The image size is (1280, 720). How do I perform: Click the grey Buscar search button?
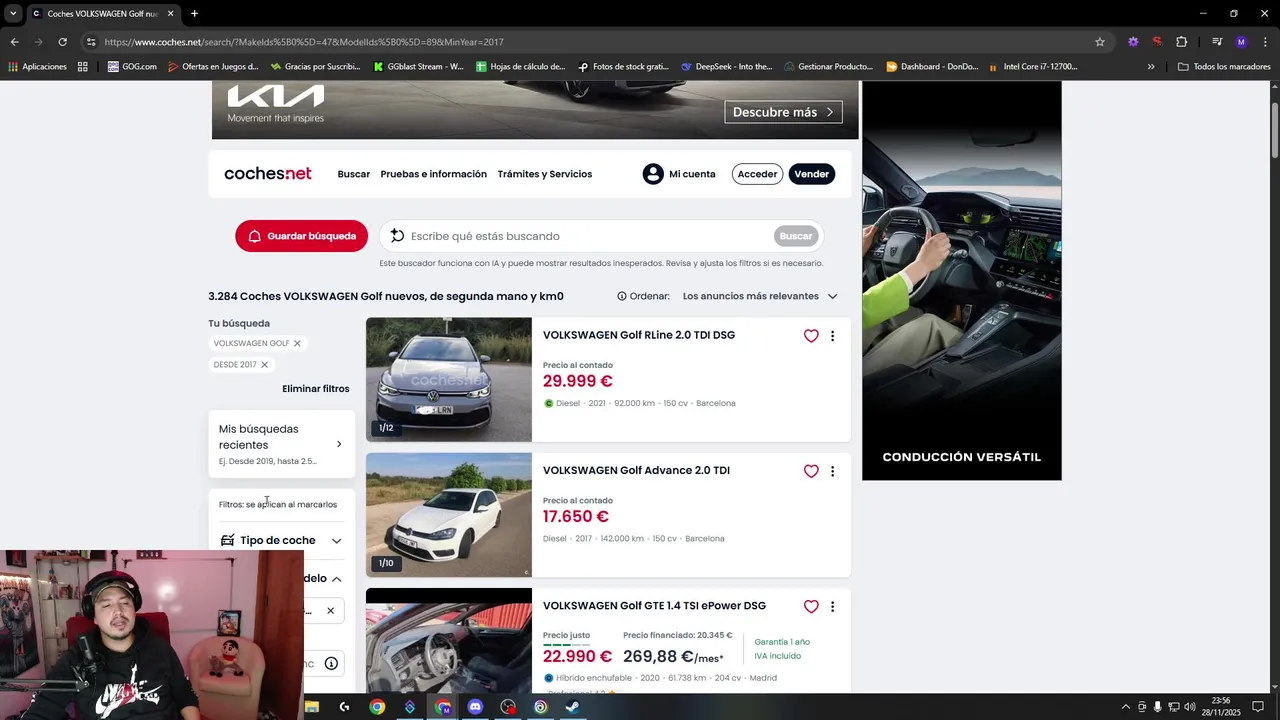[x=796, y=236]
